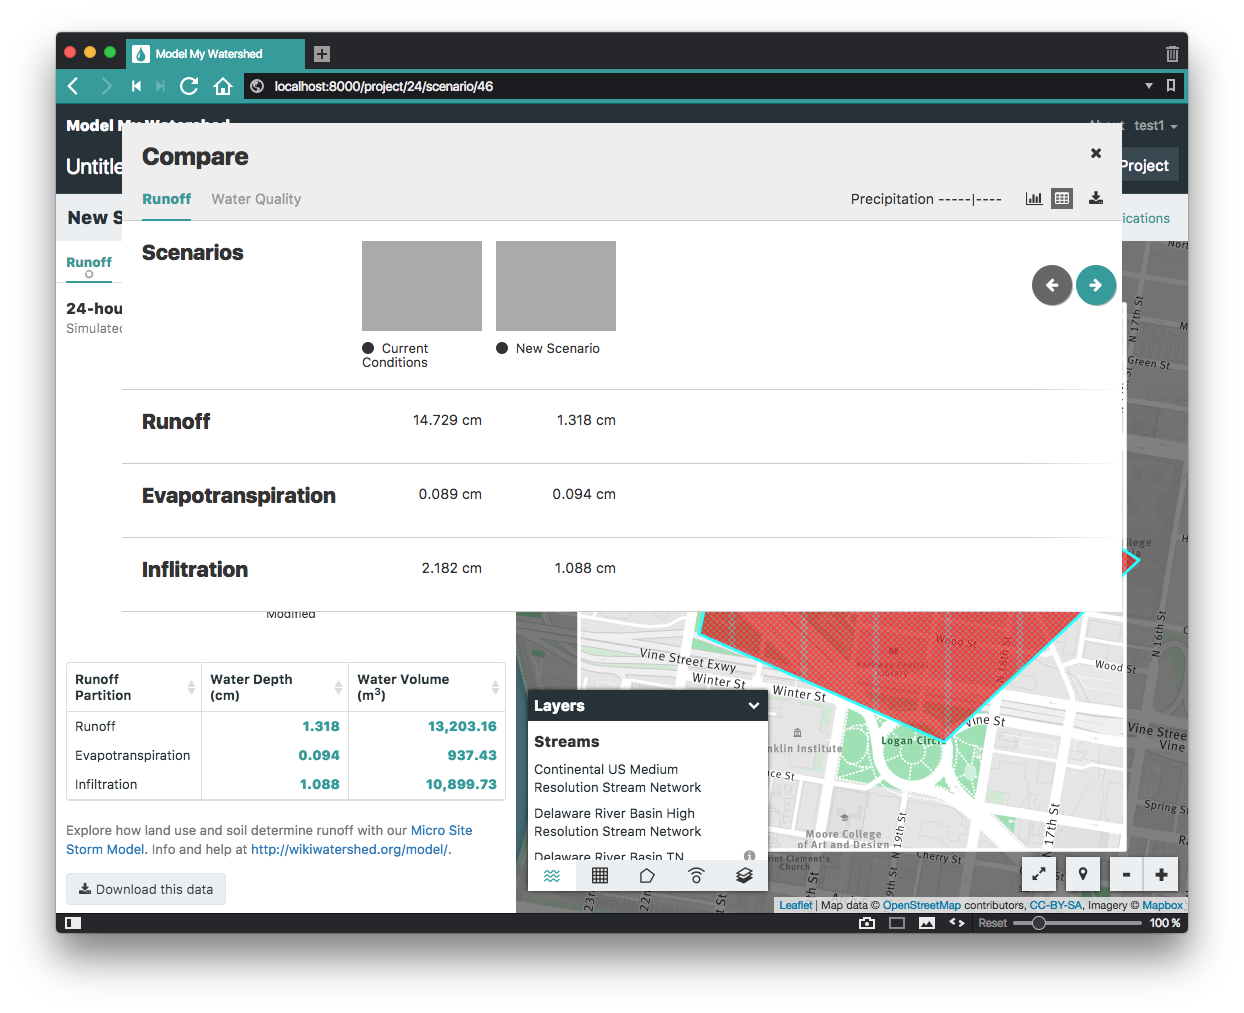Open the Coverage grid layer icon
Image resolution: width=1244 pixels, height=1013 pixels.
pyautogui.click(x=600, y=875)
